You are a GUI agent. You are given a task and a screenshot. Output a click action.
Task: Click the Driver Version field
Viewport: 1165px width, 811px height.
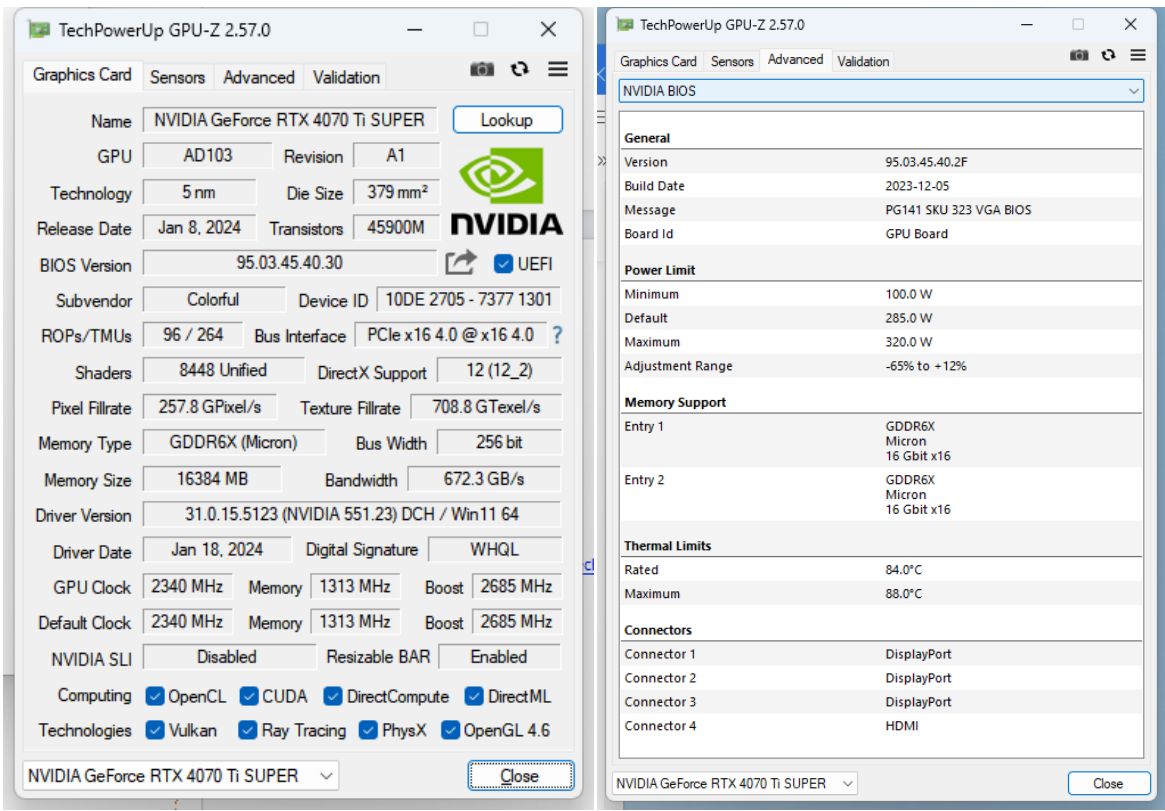click(352, 514)
